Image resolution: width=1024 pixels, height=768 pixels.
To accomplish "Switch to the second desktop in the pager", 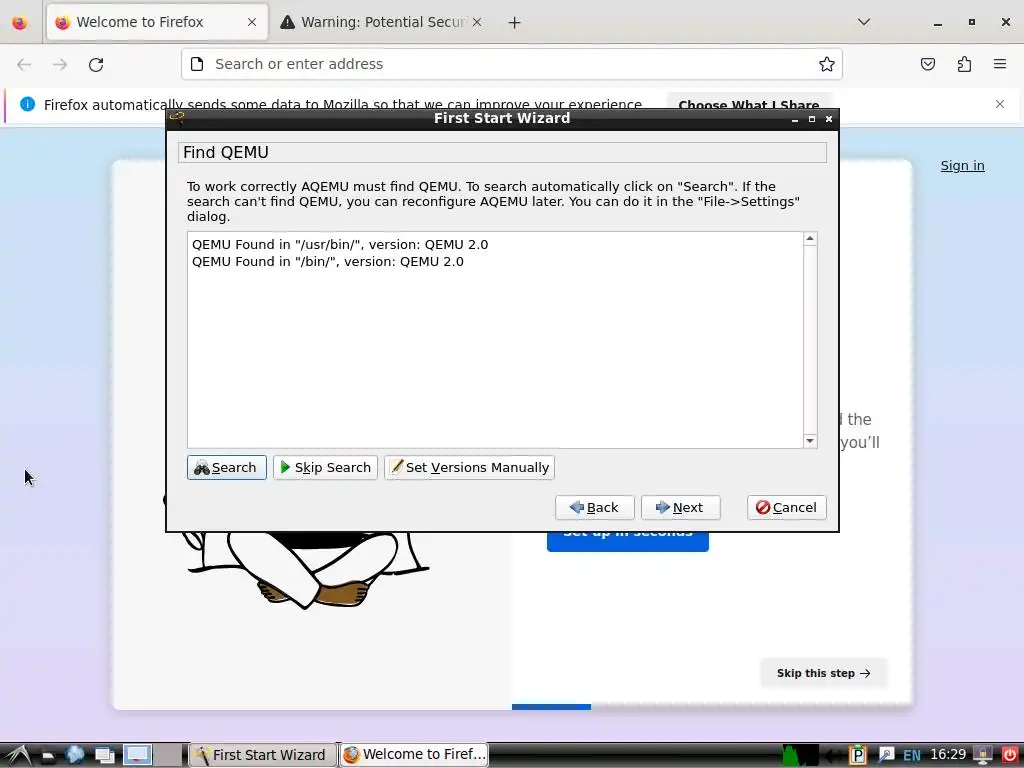I will (167, 755).
